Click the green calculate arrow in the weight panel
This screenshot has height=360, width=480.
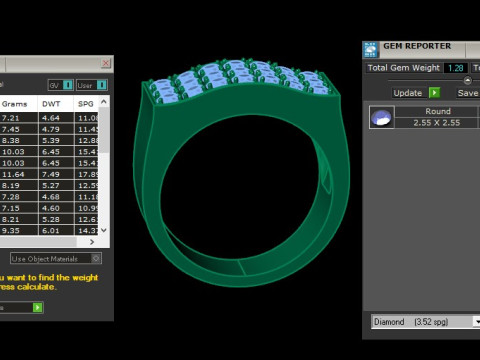click(x=38, y=307)
